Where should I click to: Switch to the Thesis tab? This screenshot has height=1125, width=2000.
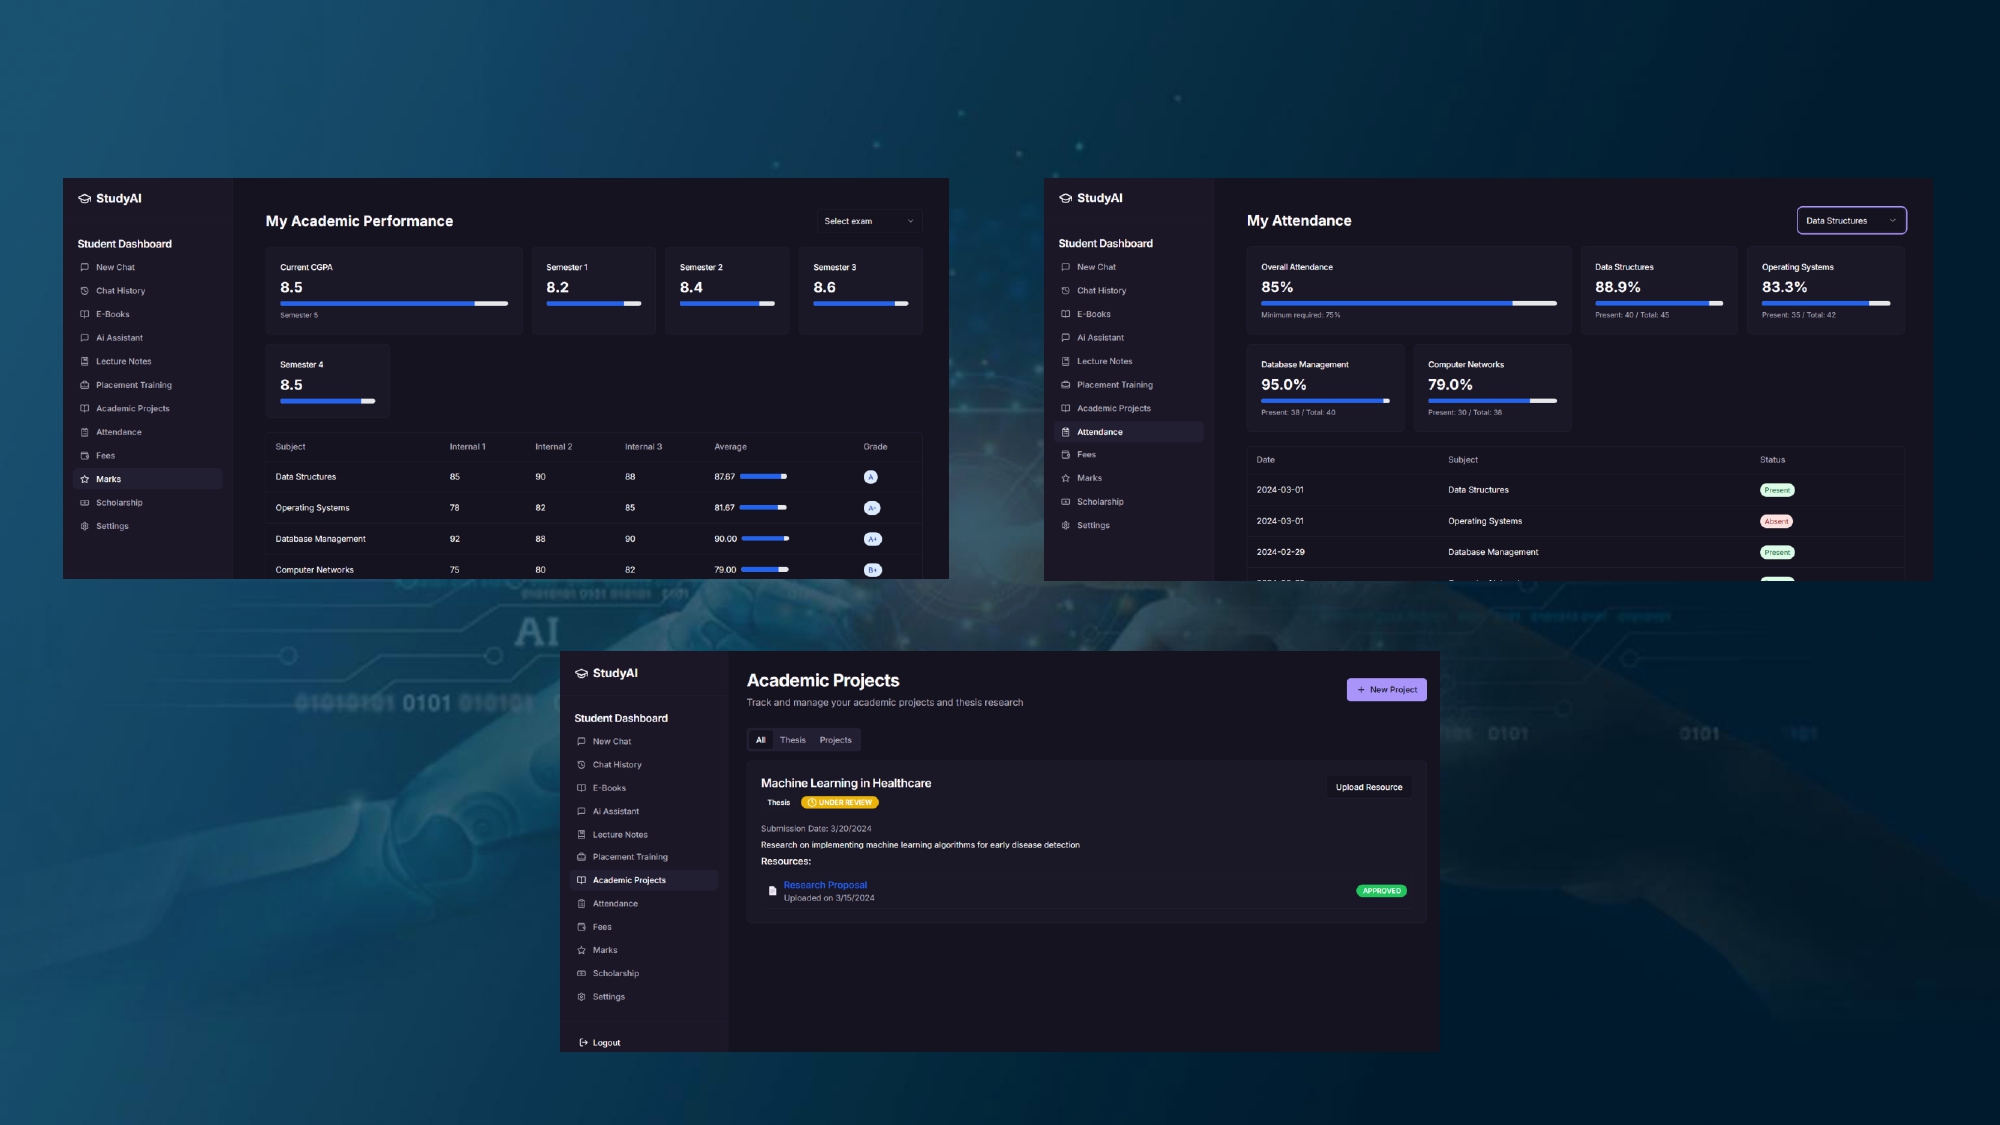pos(795,740)
